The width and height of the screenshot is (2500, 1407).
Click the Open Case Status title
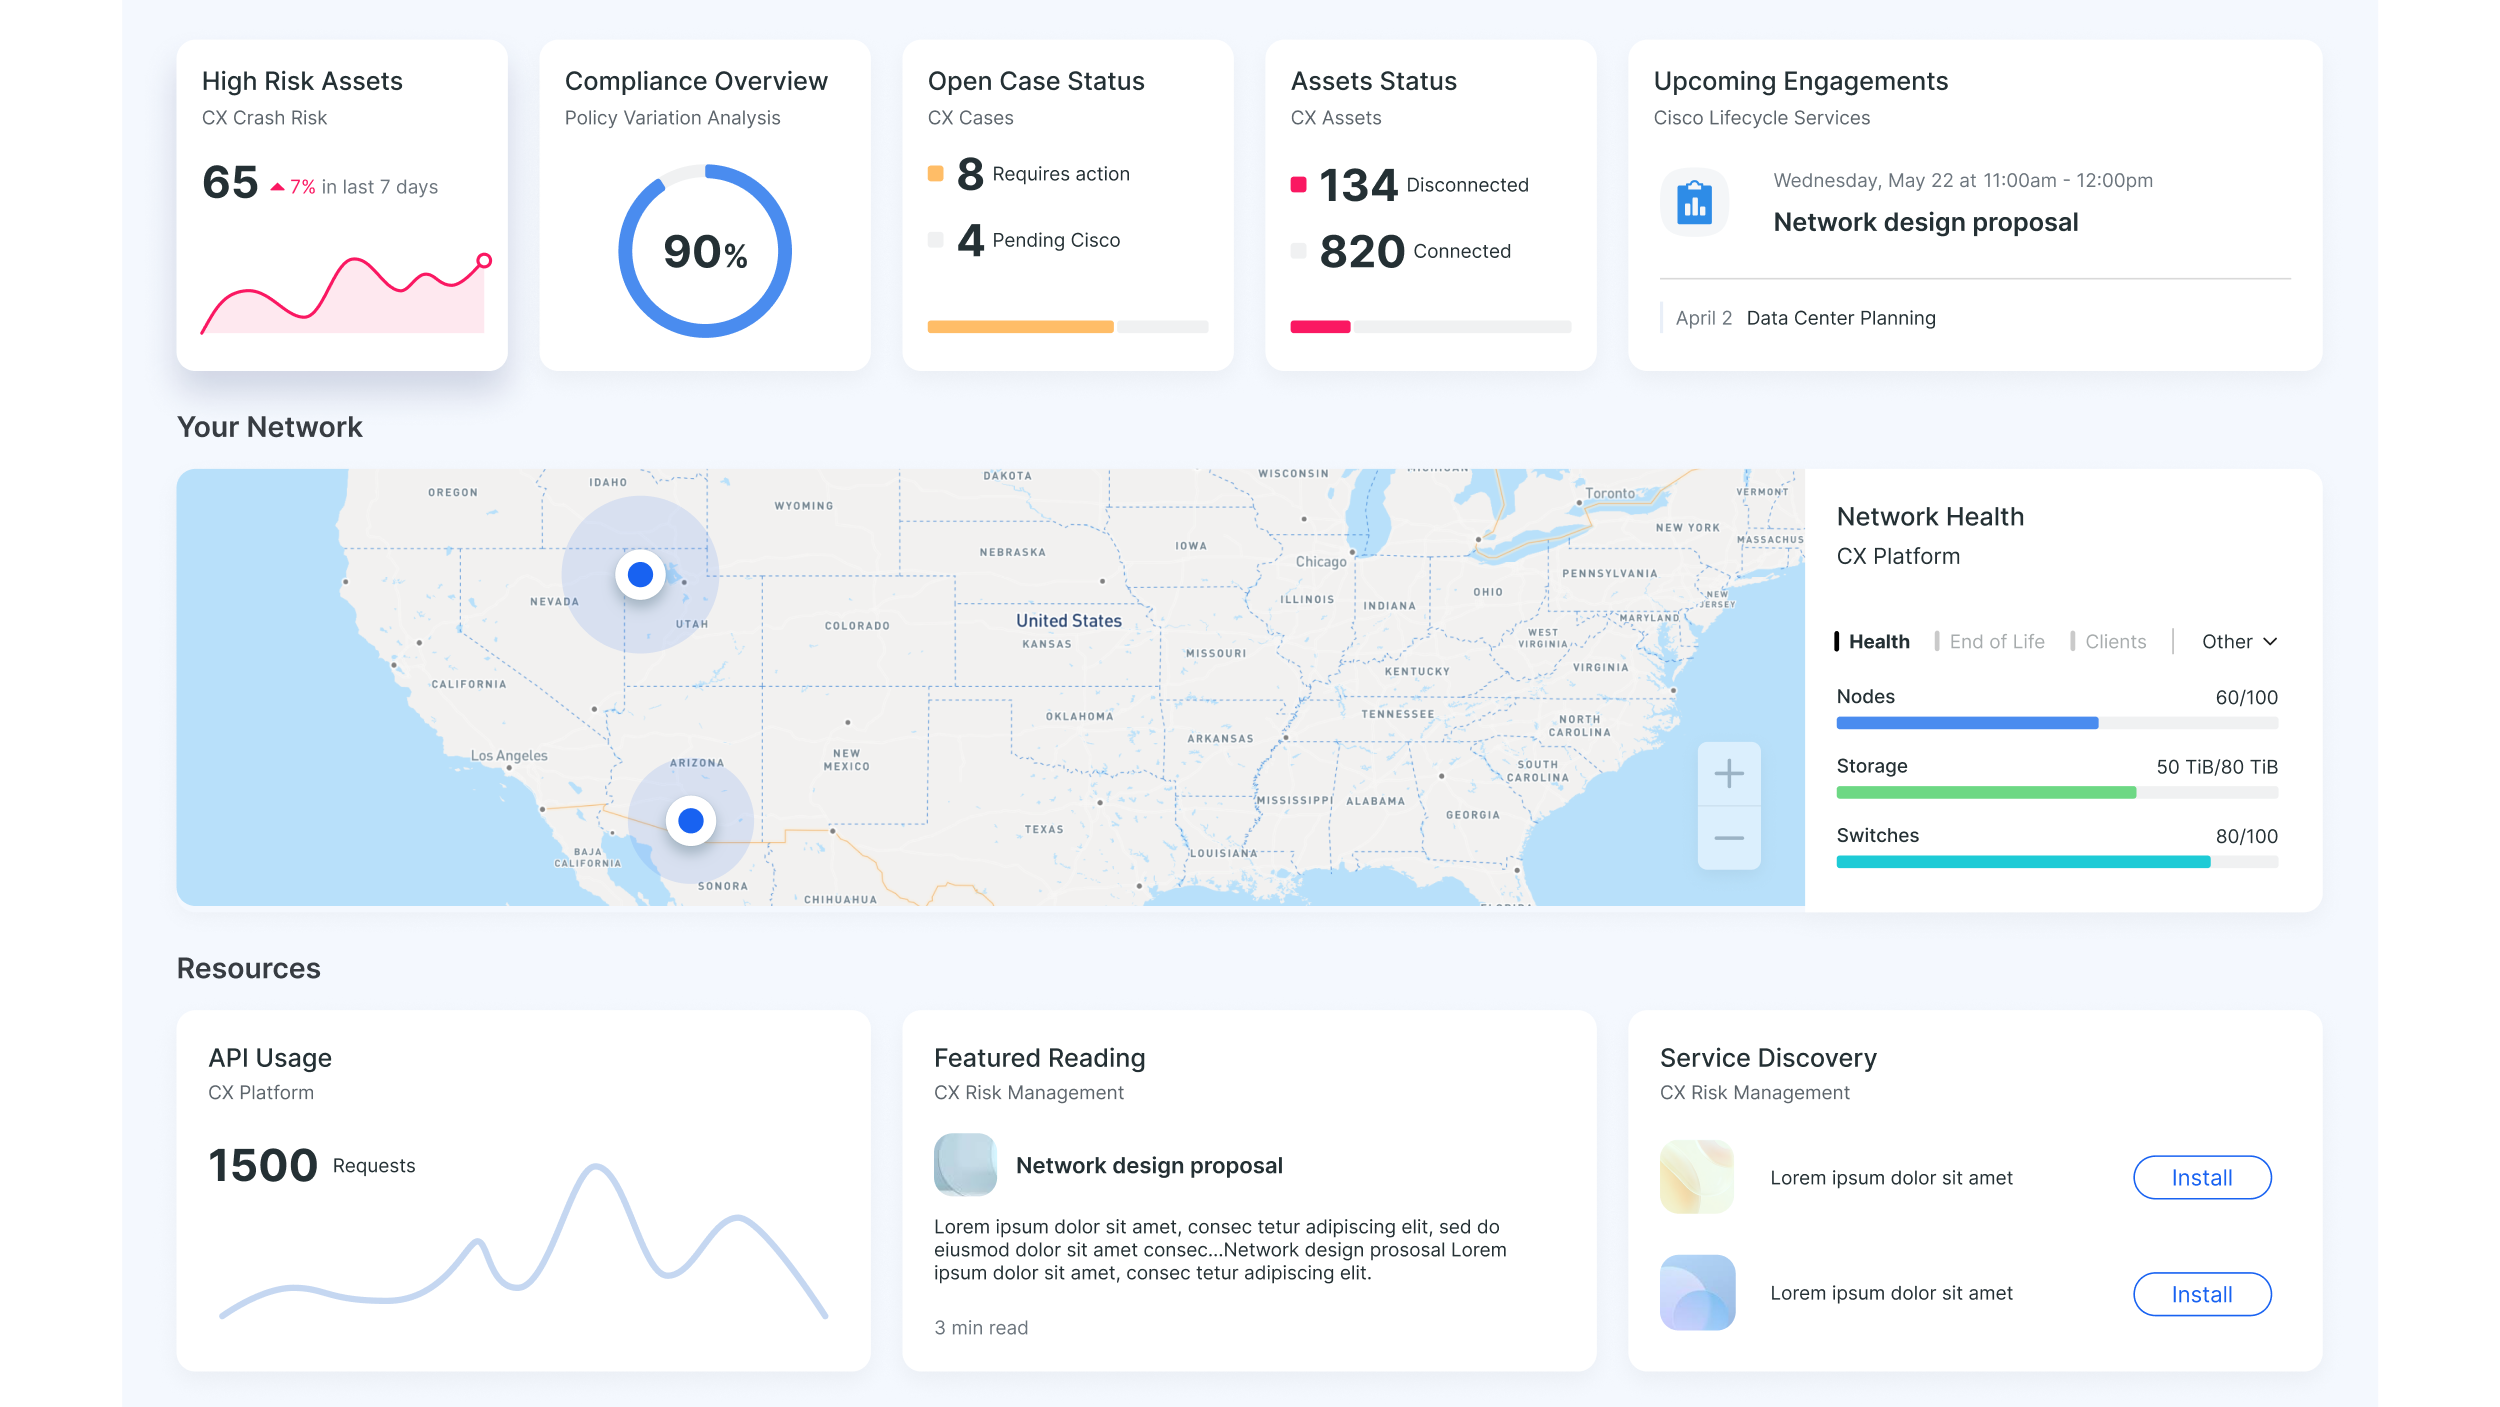[x=1036, y=81]
